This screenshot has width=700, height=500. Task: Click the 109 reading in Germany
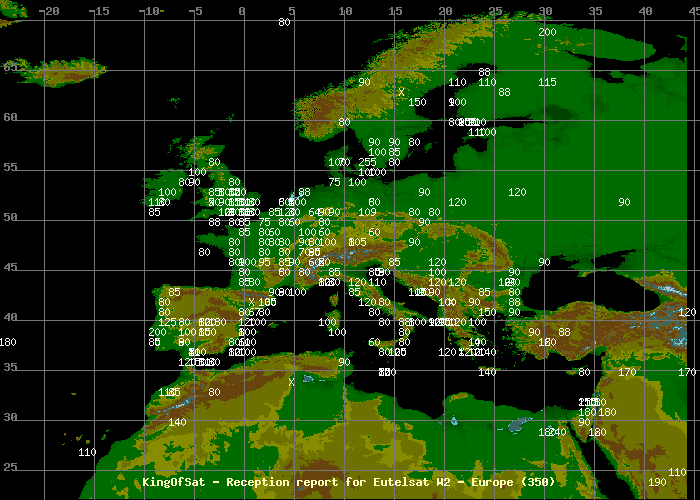point(367,212)
